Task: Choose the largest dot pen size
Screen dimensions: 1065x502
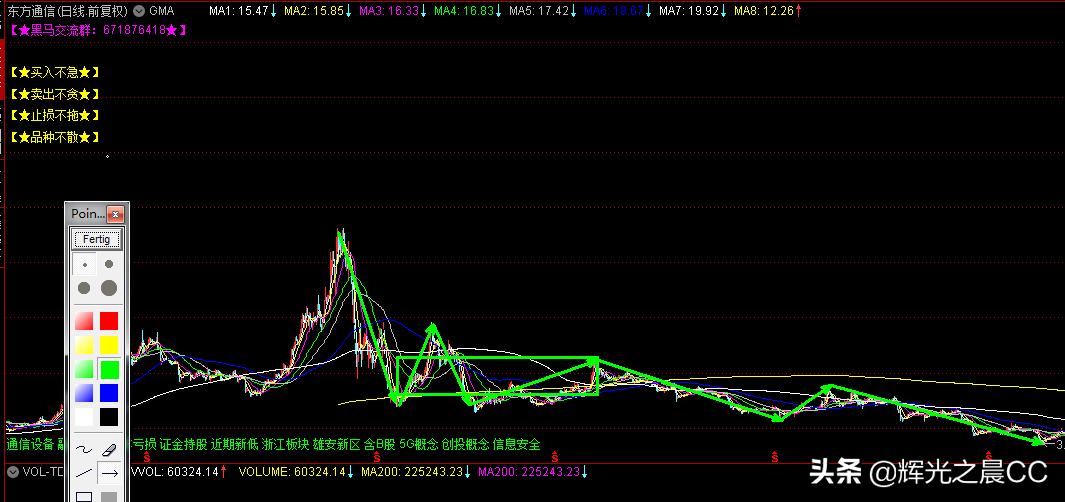Action: [x=109, y=288]
